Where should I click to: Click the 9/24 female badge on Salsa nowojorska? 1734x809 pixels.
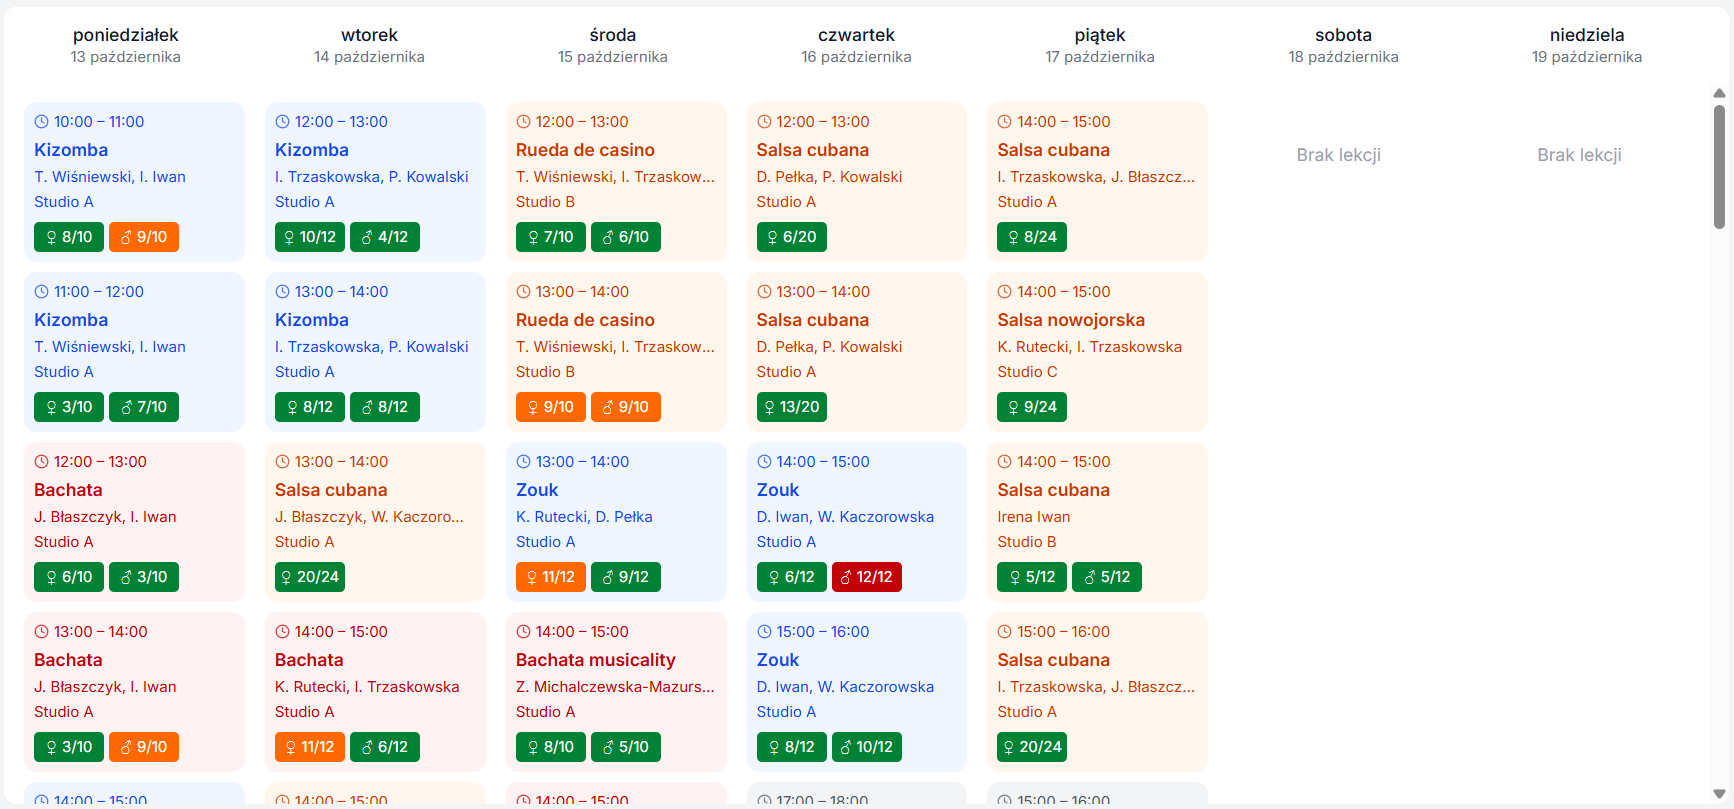[1031, 407]
